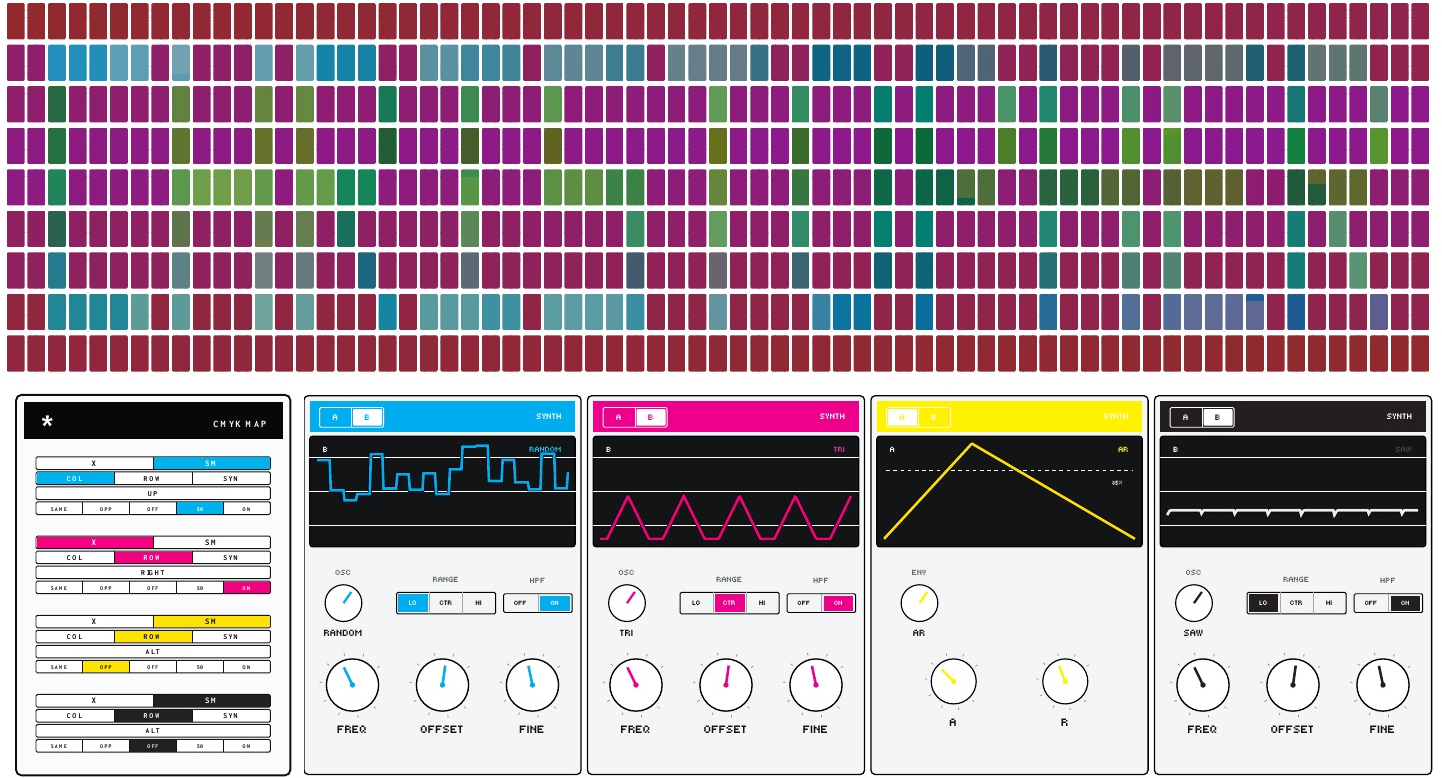The image size is (1442, 778).
Task: Set black map mode to 50
Action: [x=200, y=746]
